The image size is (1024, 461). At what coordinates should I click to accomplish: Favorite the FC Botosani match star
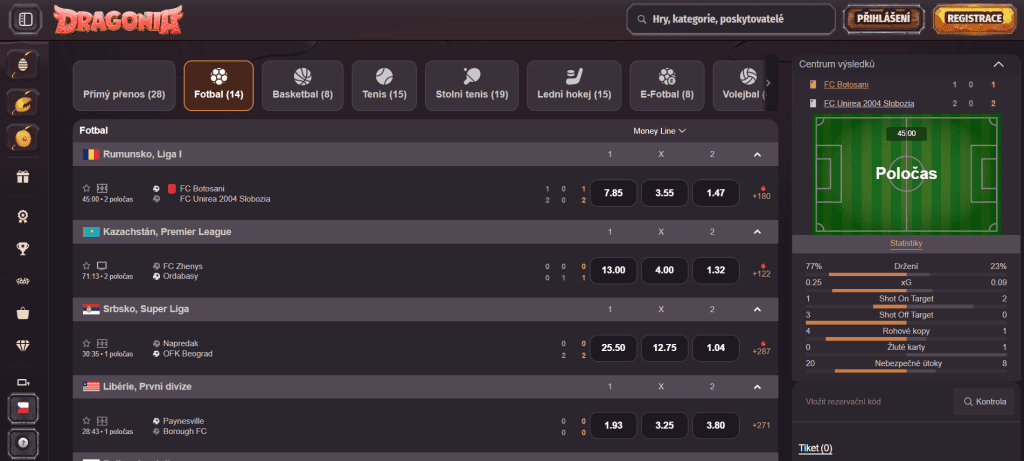(87, 187)
